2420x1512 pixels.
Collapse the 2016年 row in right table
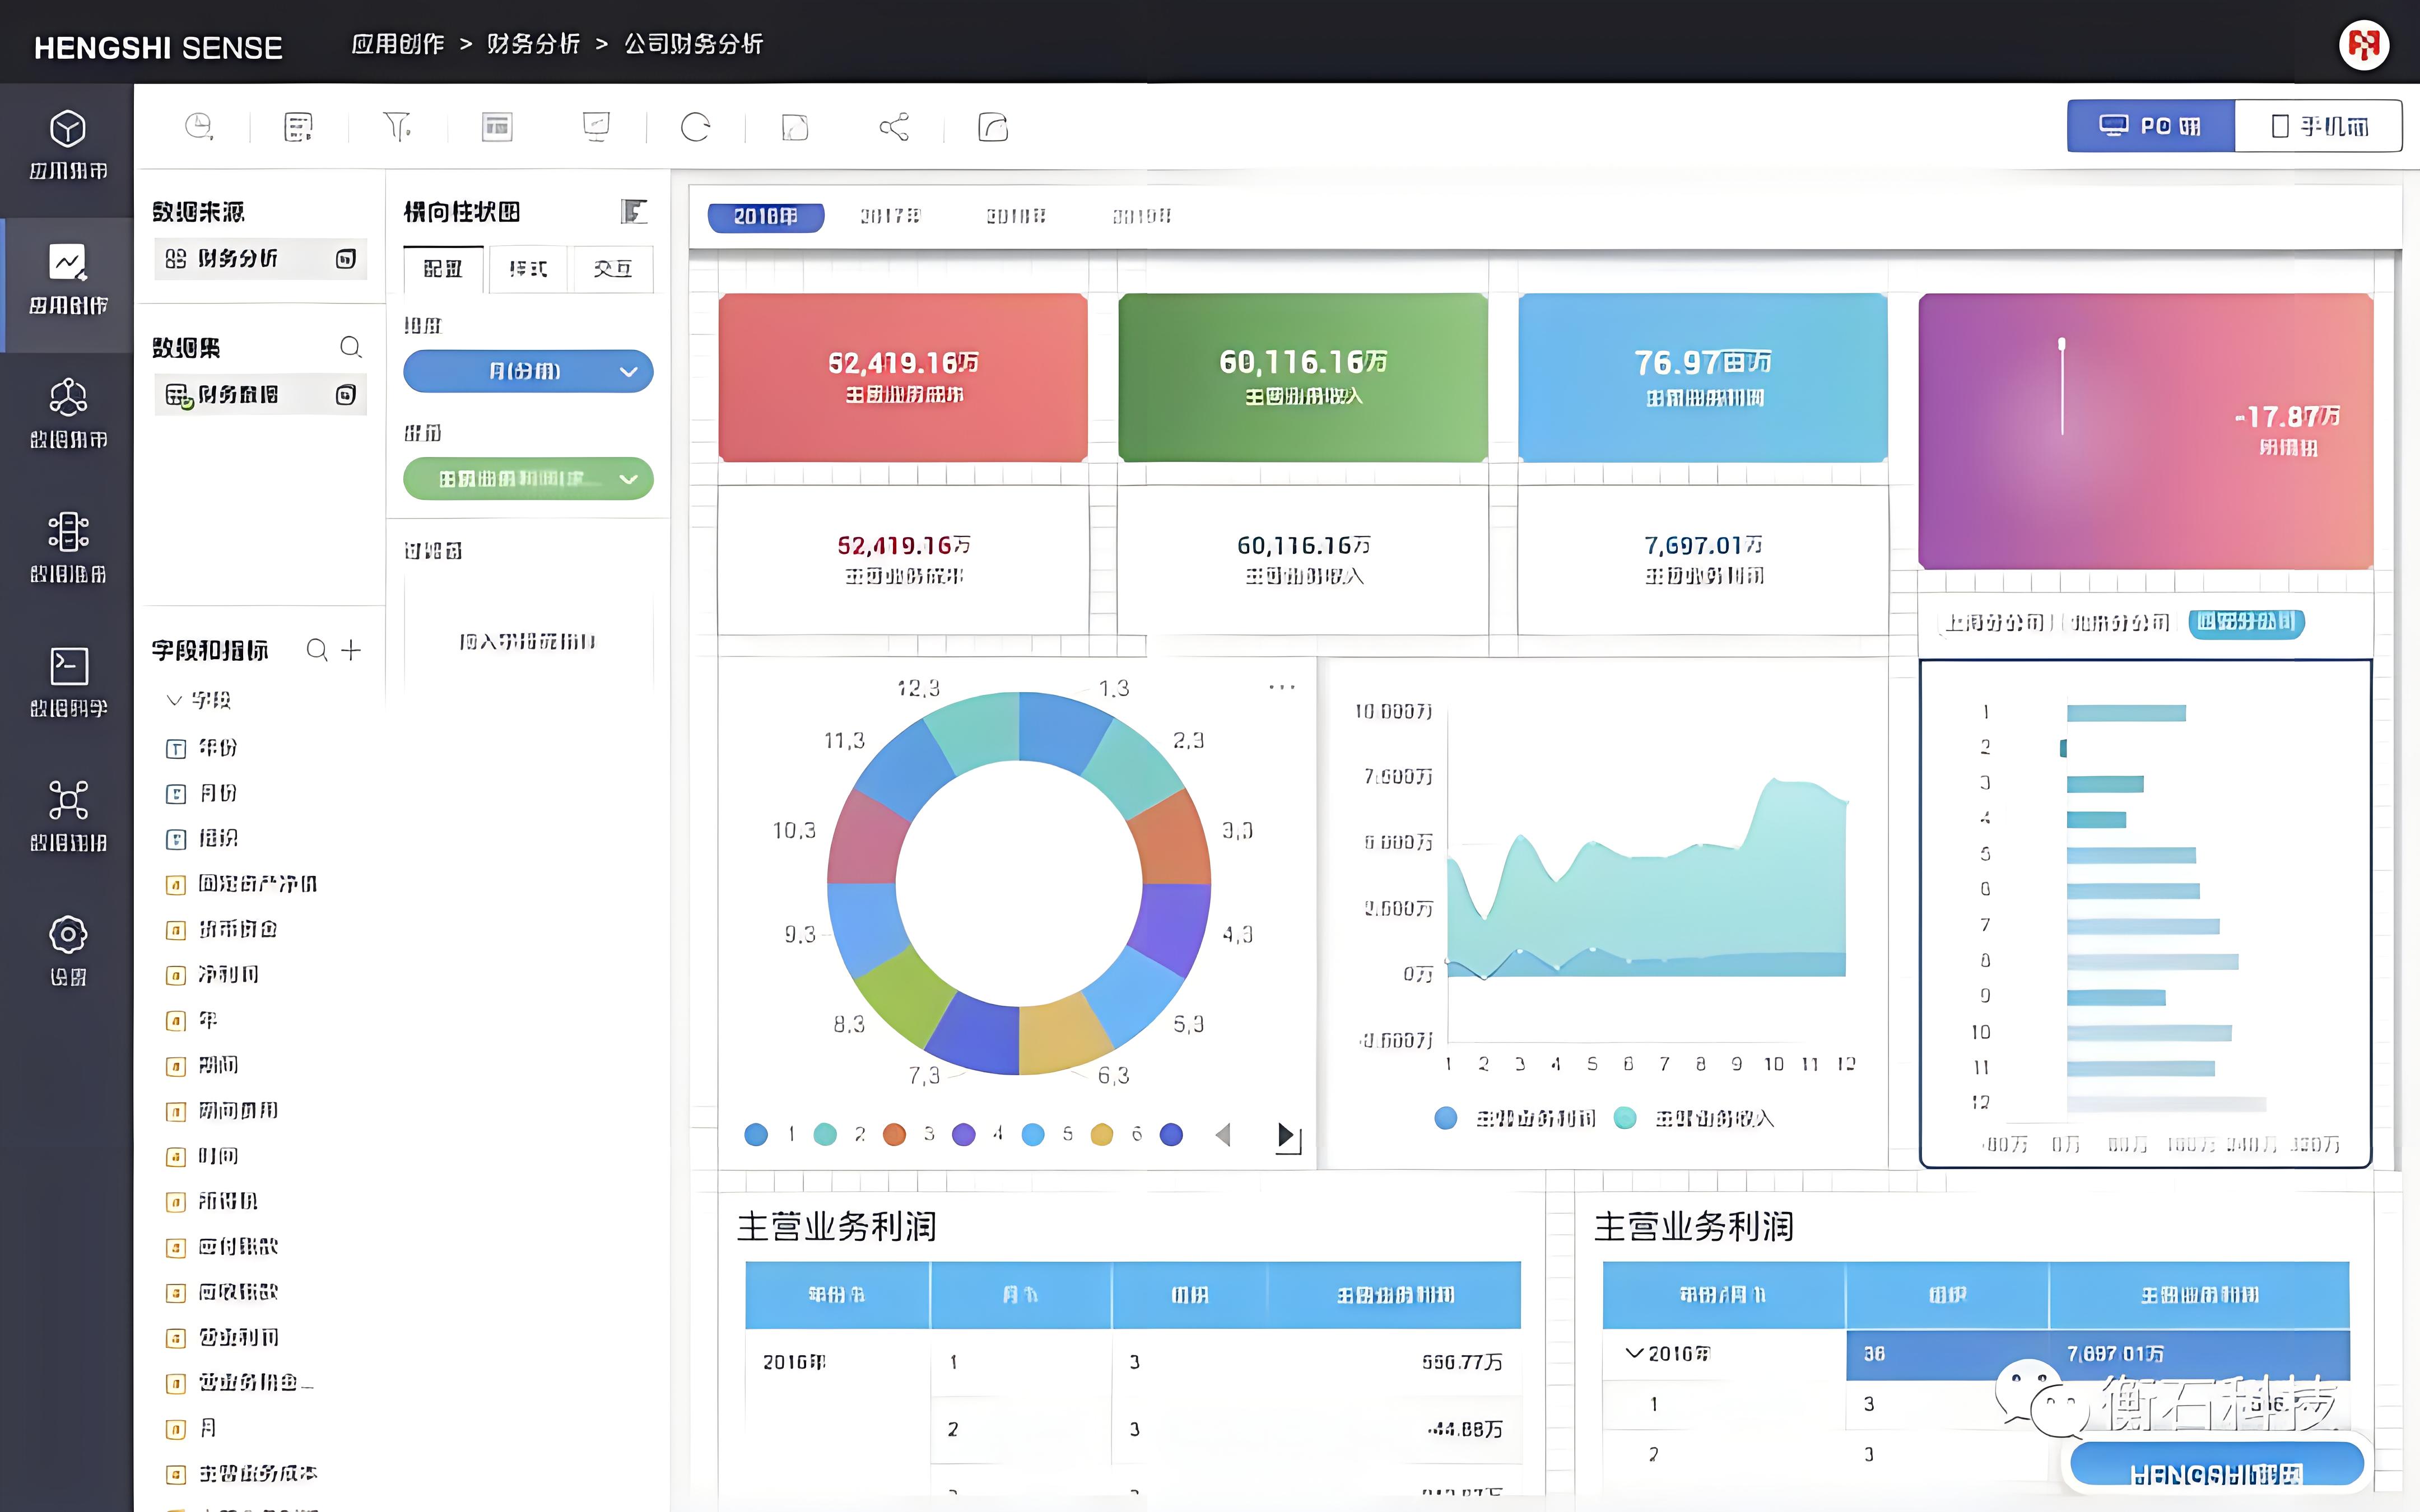coord(1634,1353)
